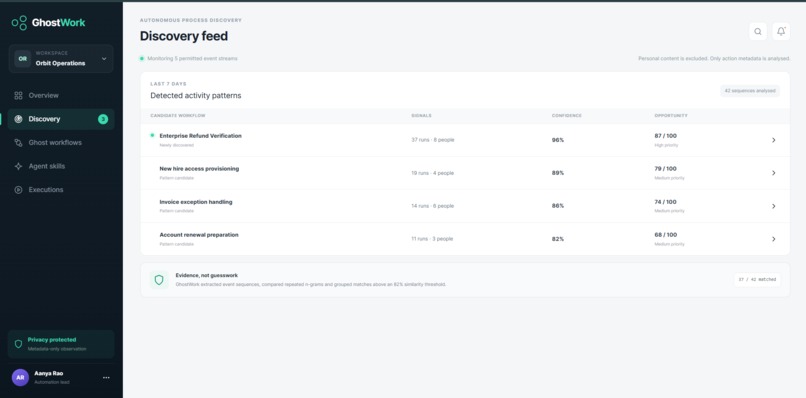The width and height of the screenshot is (806, 398).
Task: Click the 82% confidence value
Action: [558, 239]
